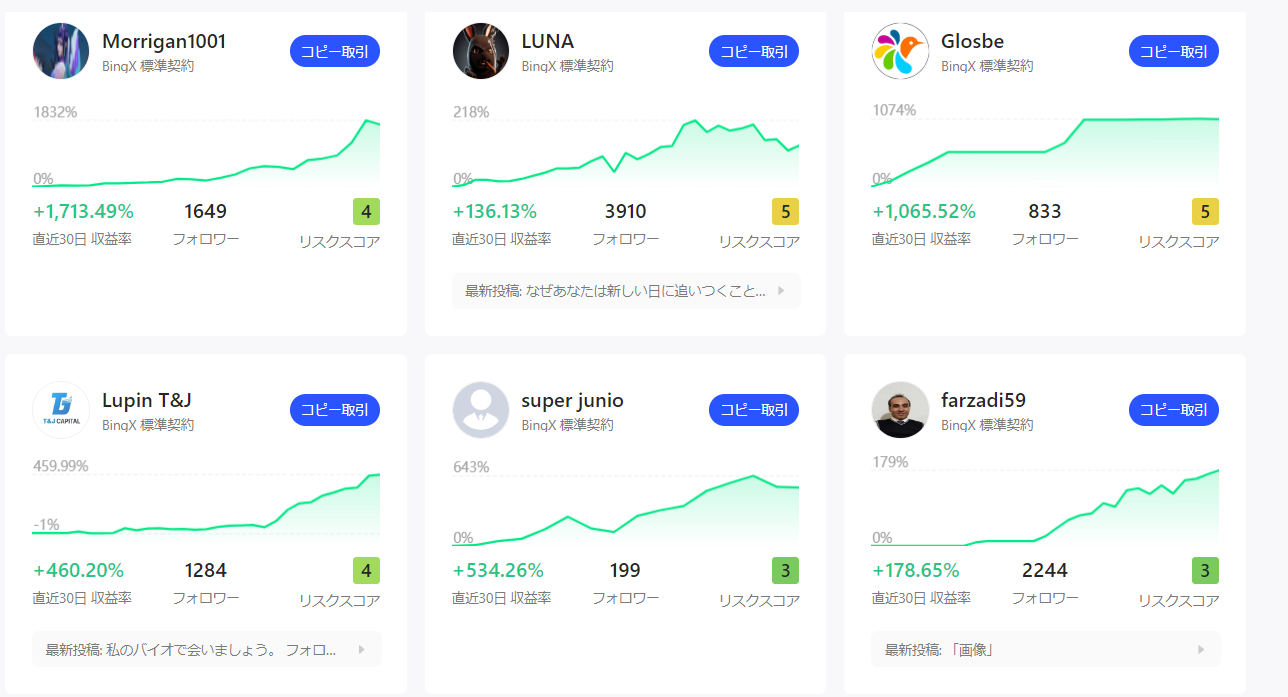Click farzadi59's green risk score 3 badge
The image size is (1288, 697).
(1205, 571)
